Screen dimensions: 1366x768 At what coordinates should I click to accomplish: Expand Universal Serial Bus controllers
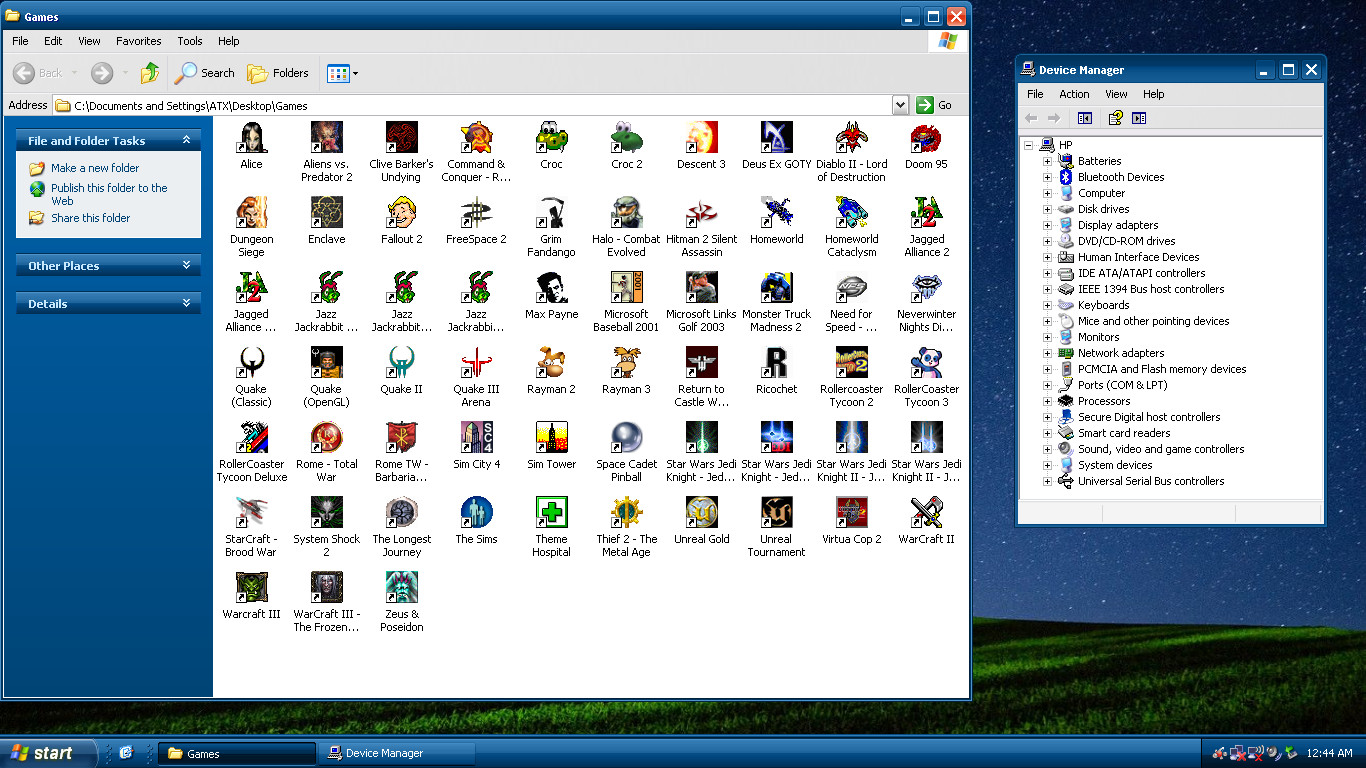pos(1048,481)
